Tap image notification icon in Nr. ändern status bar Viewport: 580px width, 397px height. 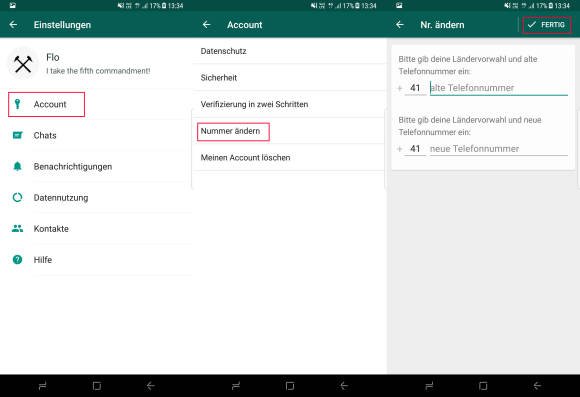coord(399,6)
